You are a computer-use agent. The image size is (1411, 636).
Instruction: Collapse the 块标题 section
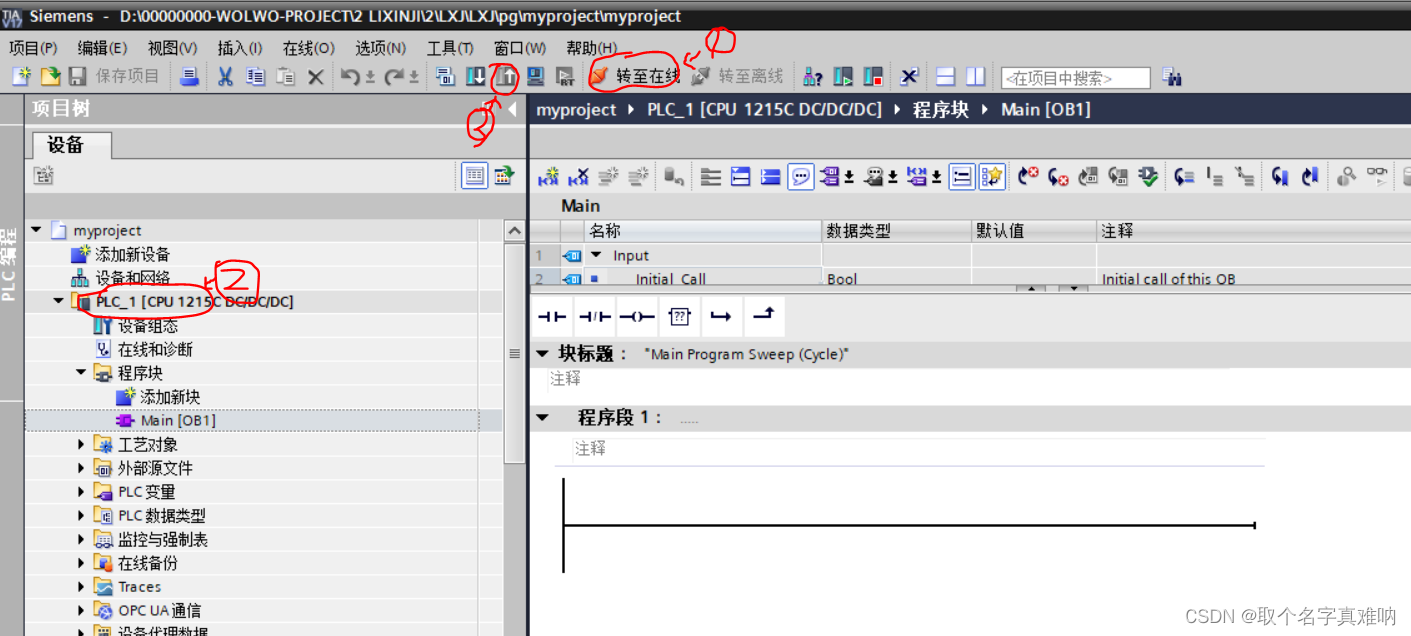pyautogui.click(x=542, y=353)
